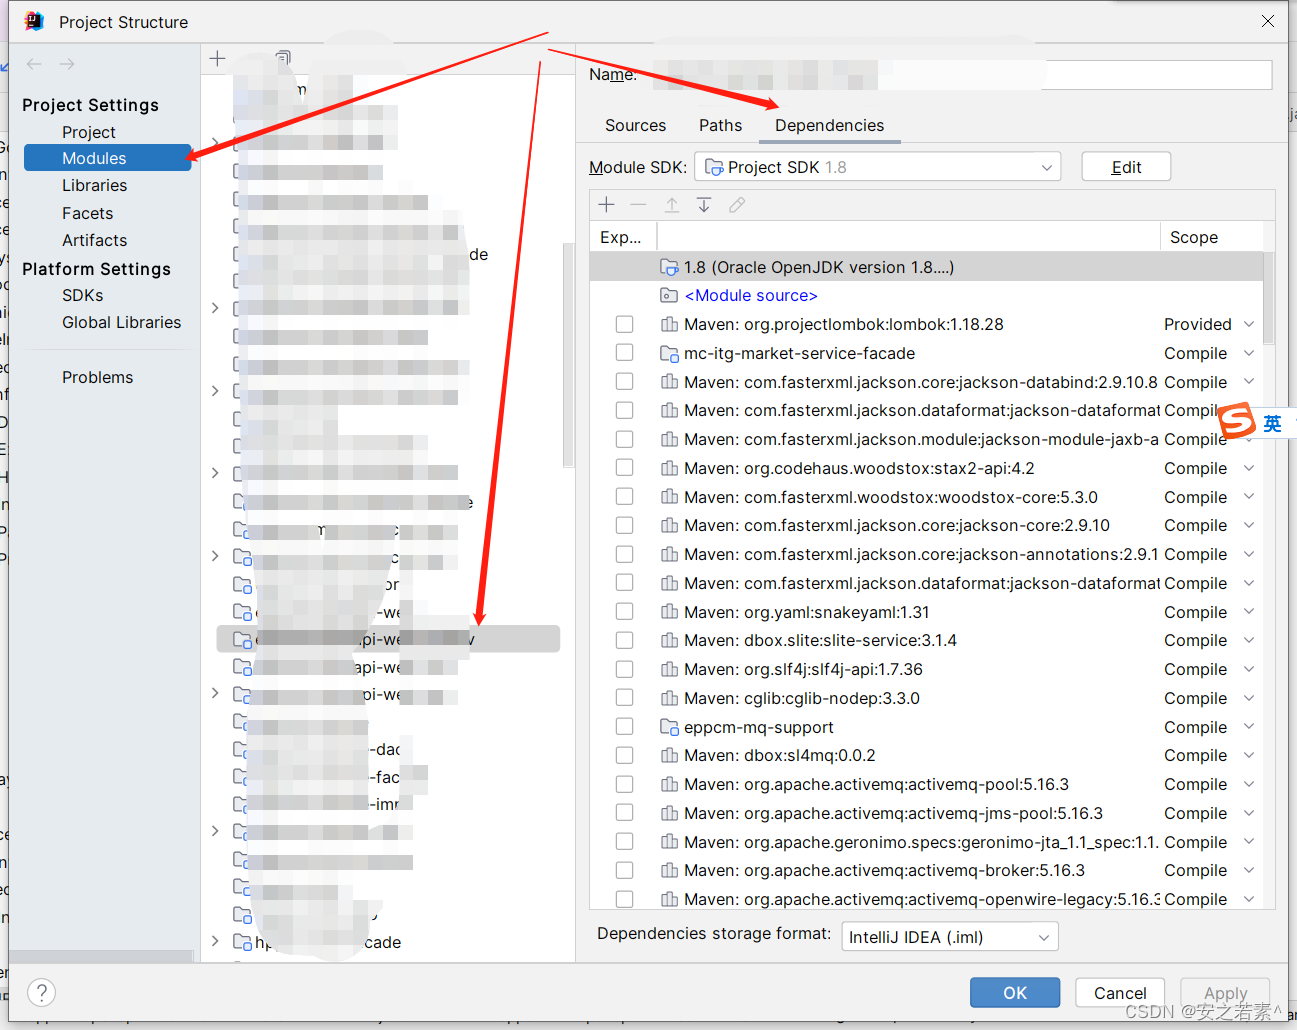Image resolution: width=1297 pixels, height=1030 pixels.
Task: Click the library icon of stax2-api dependency
Action: point(670,468)
